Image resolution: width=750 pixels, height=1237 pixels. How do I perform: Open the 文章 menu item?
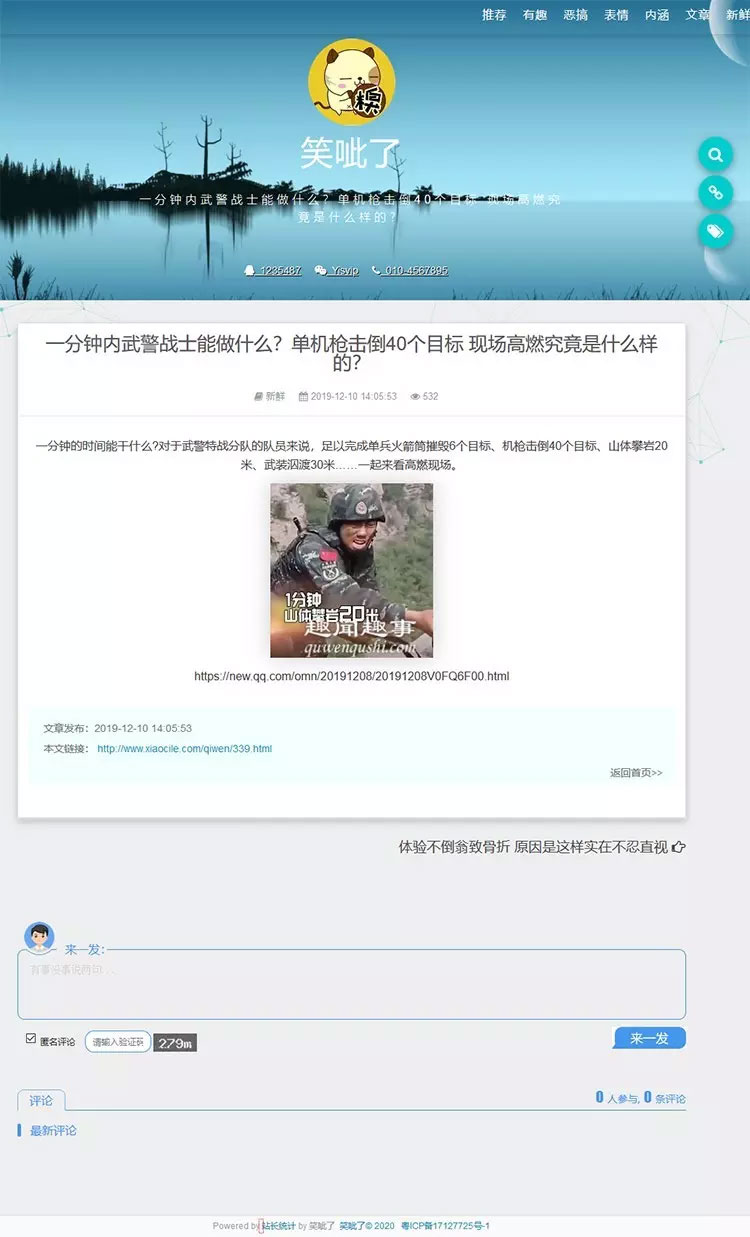[x=698, y=15]
